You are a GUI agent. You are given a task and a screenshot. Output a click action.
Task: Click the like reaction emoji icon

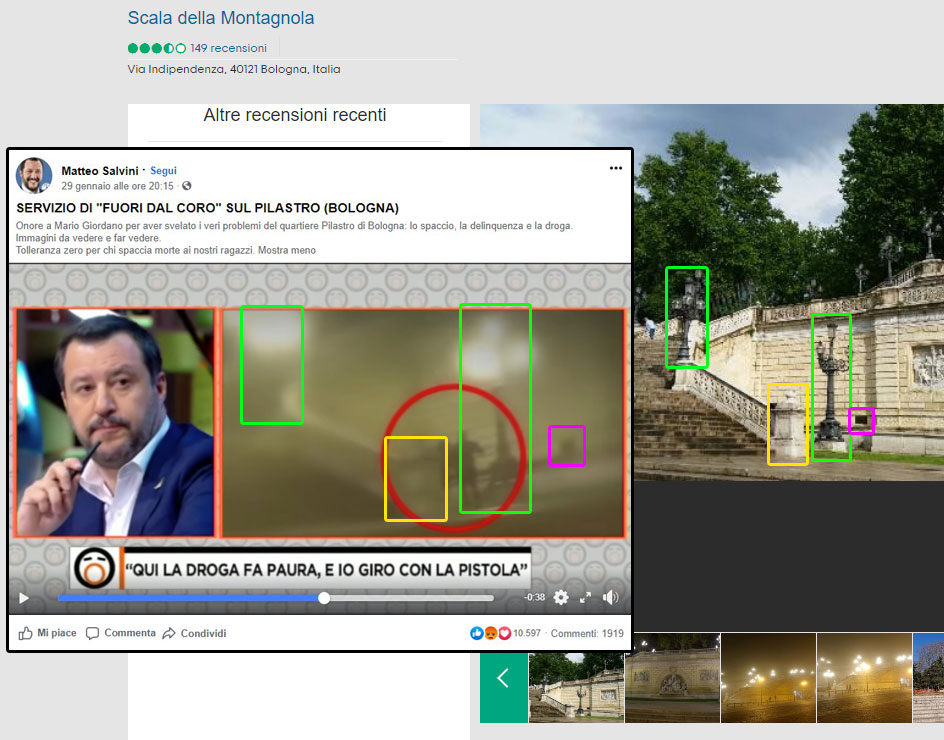point(476,633)
